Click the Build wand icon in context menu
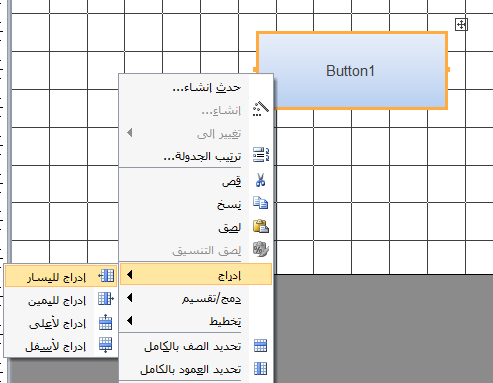 pos(261,109)
